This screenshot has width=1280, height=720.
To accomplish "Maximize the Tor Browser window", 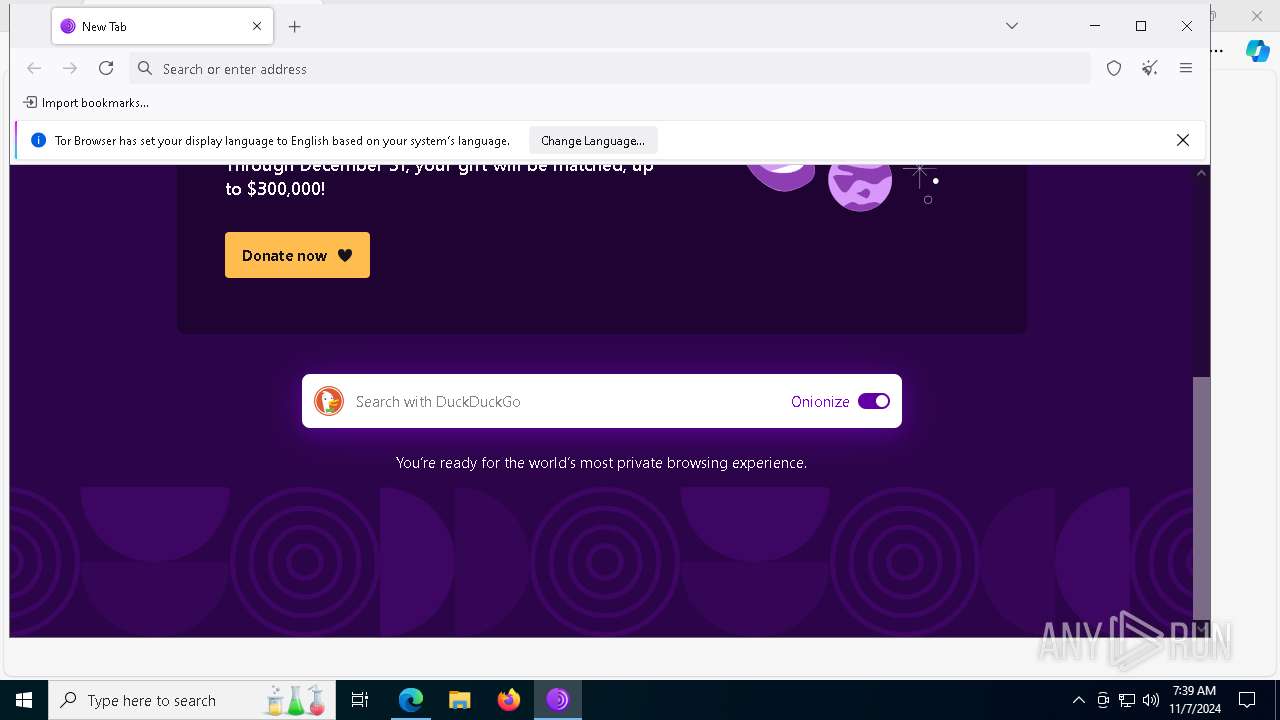I will pos(1141,26).
